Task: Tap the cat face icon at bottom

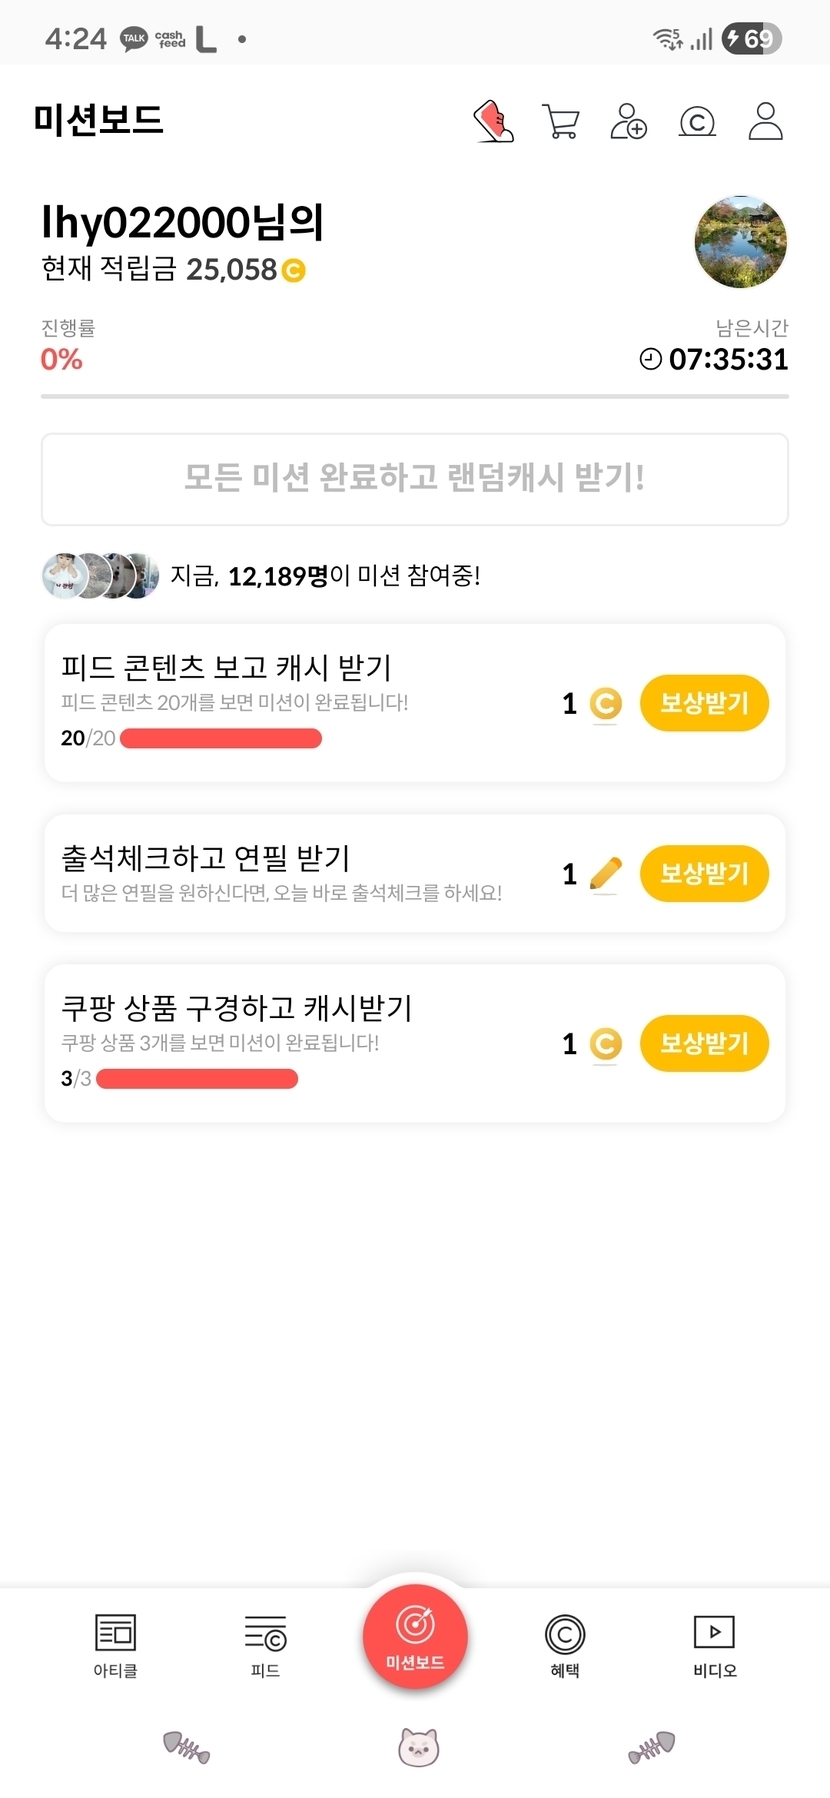Action: (418, 1747)
